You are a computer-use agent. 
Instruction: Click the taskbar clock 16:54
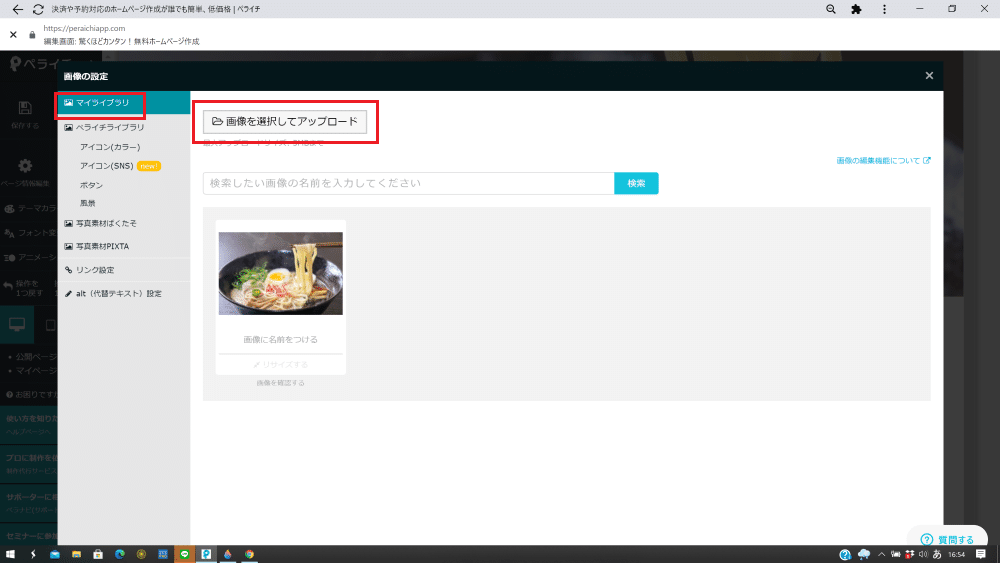coord(957,555)
